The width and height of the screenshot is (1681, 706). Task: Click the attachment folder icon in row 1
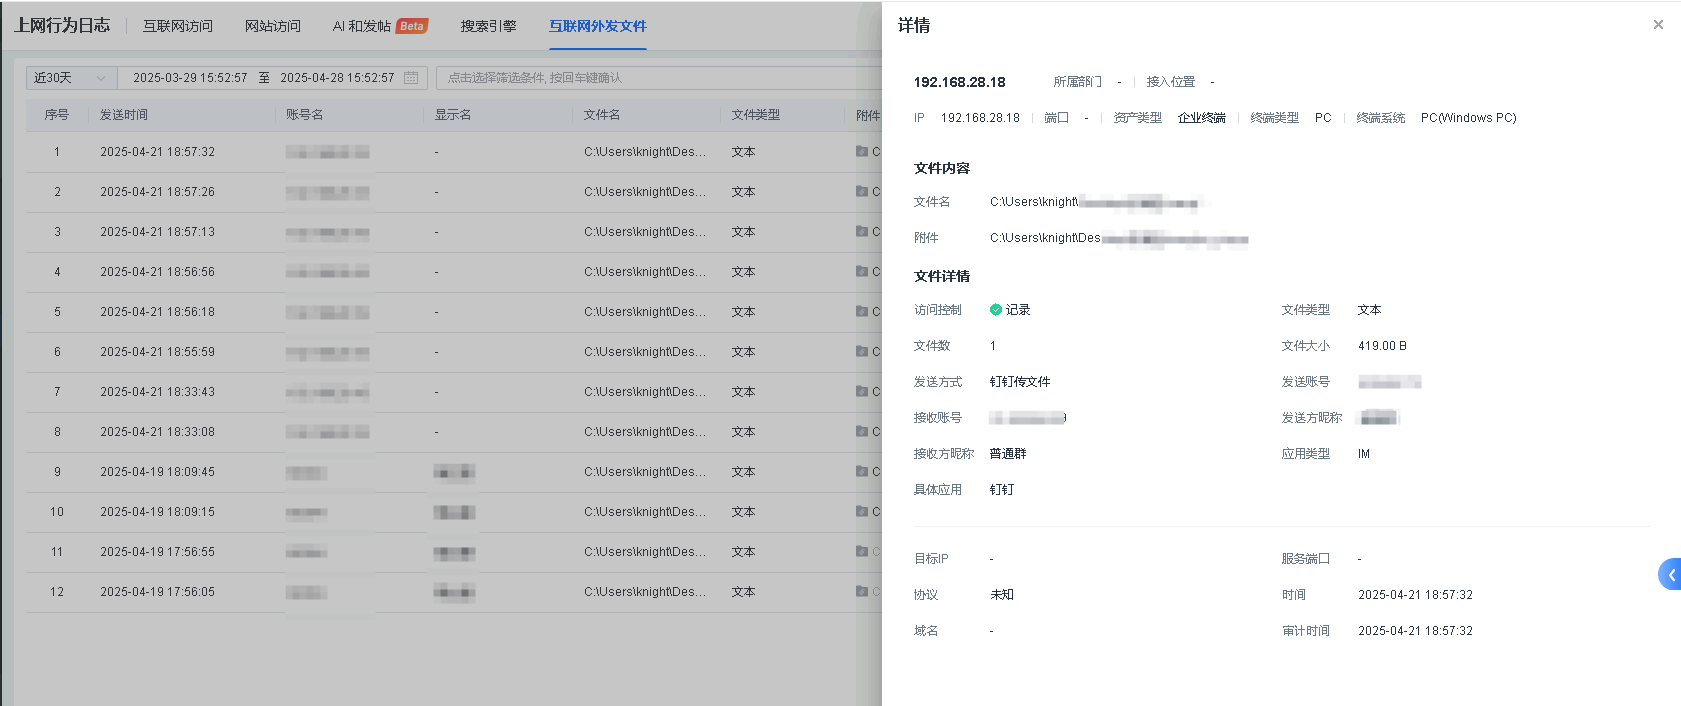[x=861, y=152]
